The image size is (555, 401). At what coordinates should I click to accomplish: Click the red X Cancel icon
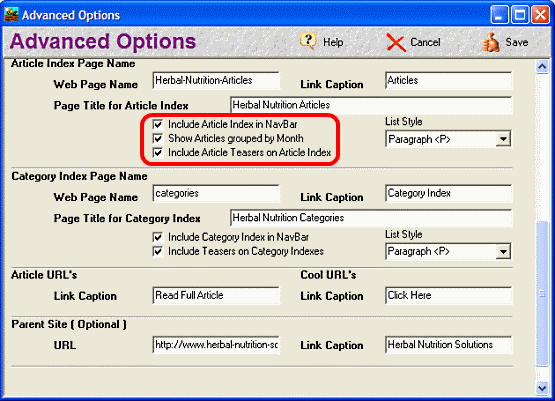[x=396, y=42]
